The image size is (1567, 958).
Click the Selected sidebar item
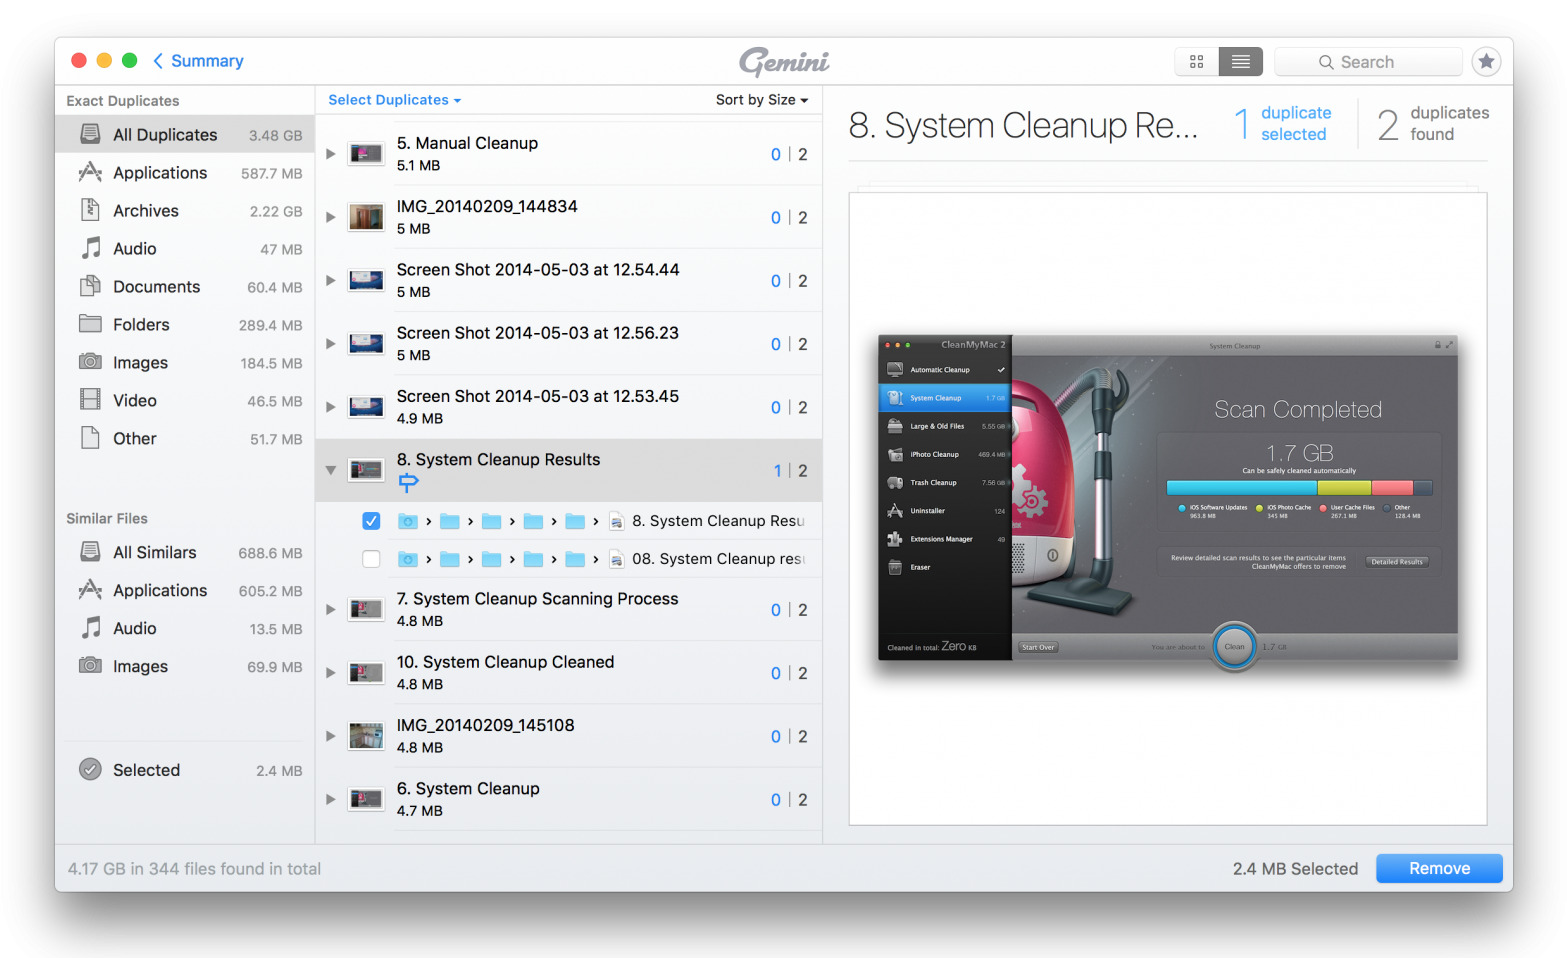185,770
